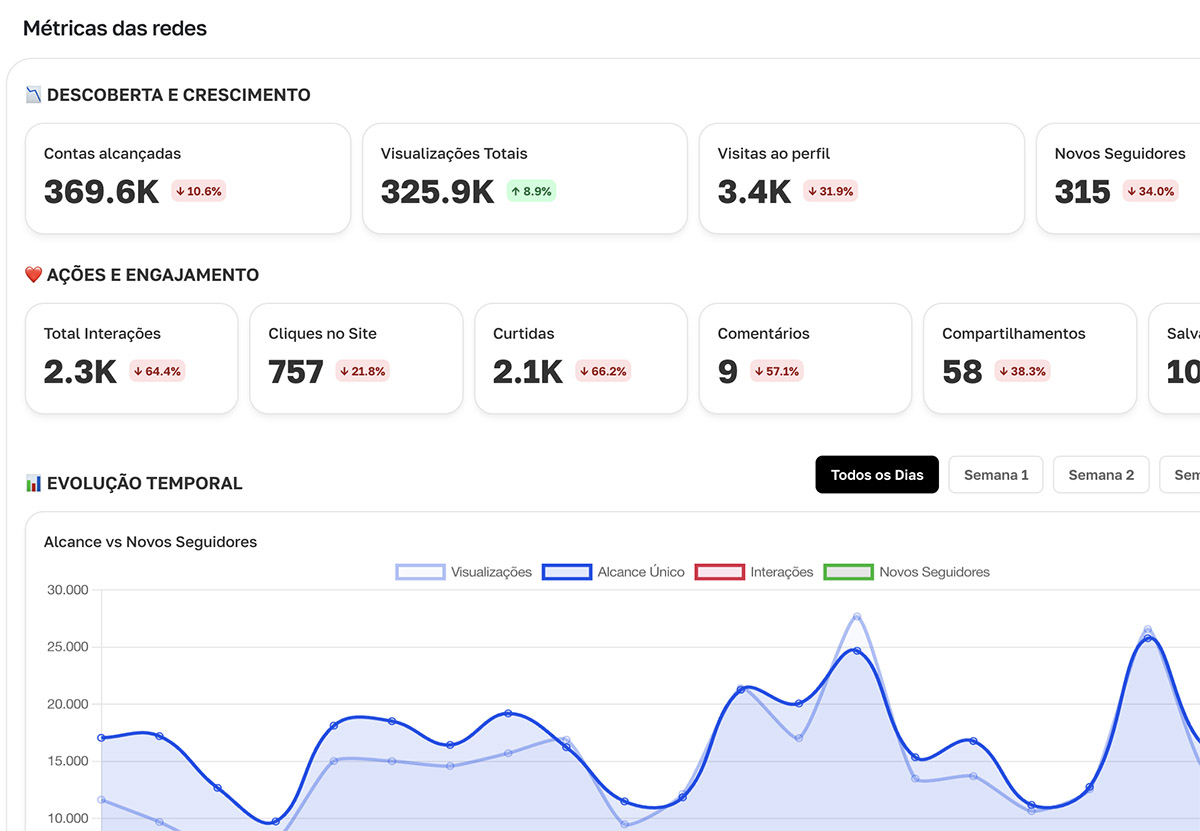The width and height of the screenshot is (1200, 831).
Task: Click the chart icon beside Descoberta e Crescimento
Action: coord(33,95)
